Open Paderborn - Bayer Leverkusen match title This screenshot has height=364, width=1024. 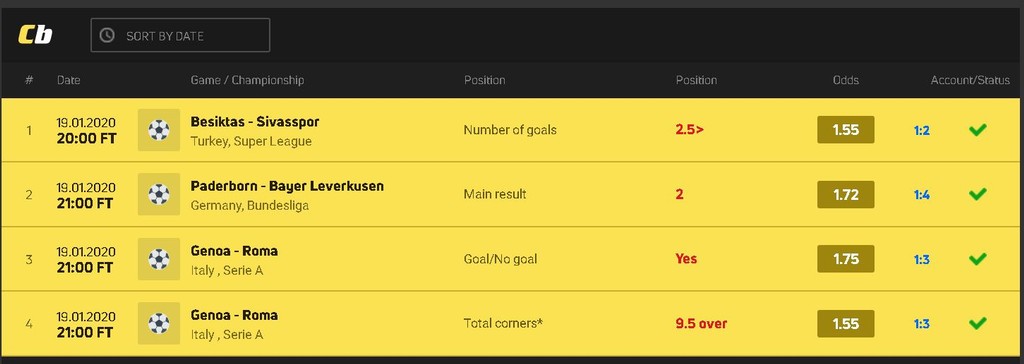[x=287, y=186]
